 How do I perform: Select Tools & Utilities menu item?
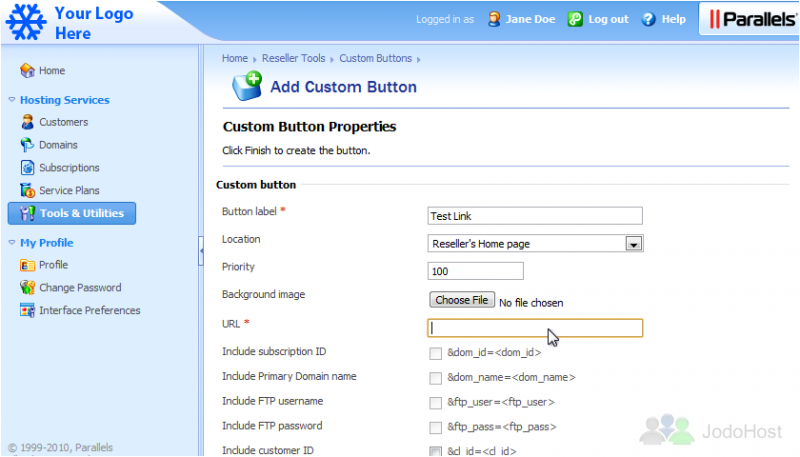72,213
